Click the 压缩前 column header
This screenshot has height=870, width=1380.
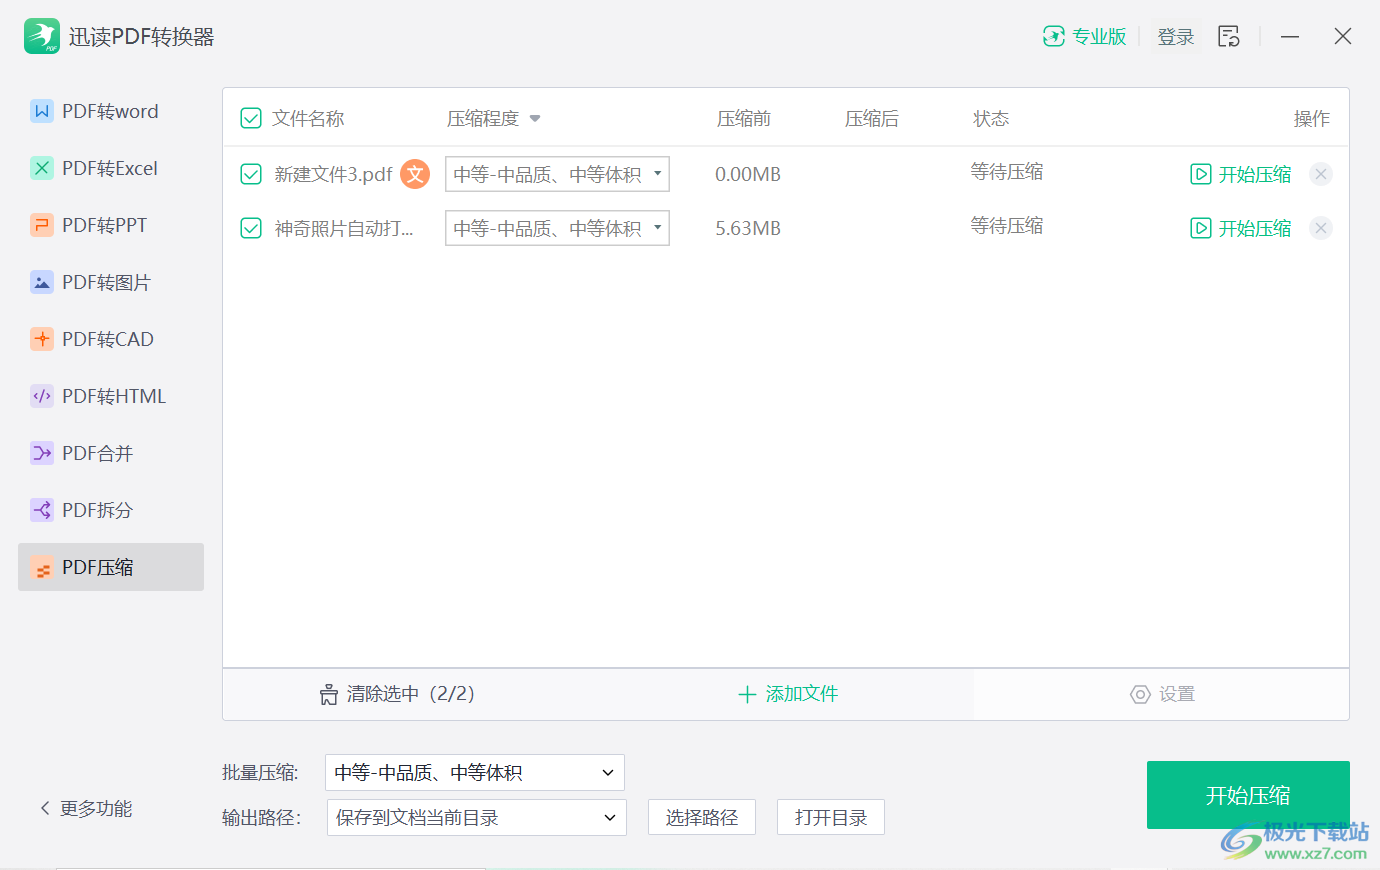tap(744, 119)
